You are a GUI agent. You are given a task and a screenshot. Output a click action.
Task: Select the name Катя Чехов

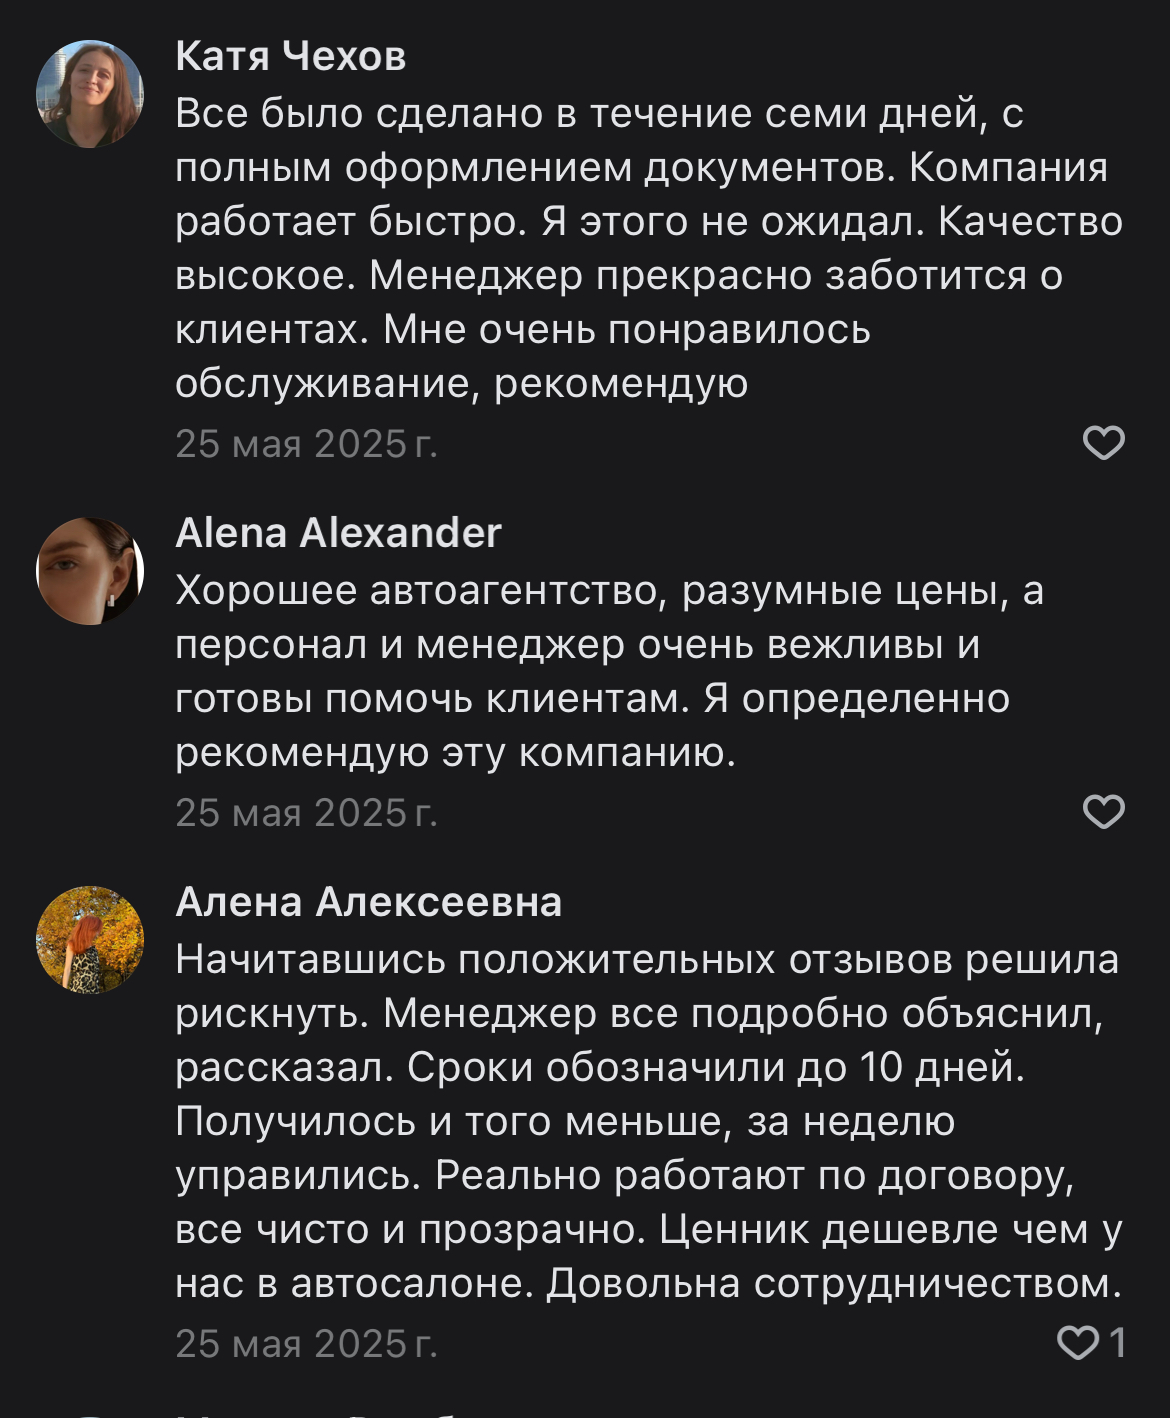pyautogui.click(x=290, y=60)
